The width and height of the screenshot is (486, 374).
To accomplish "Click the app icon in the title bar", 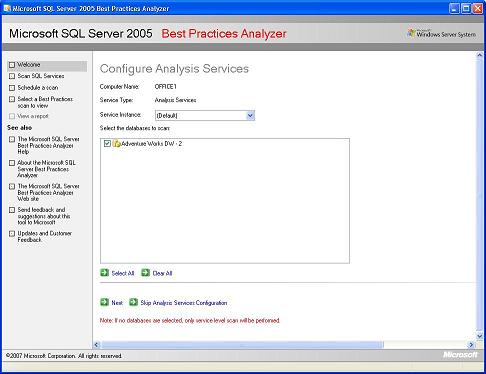I will click(x=7, y=8).
